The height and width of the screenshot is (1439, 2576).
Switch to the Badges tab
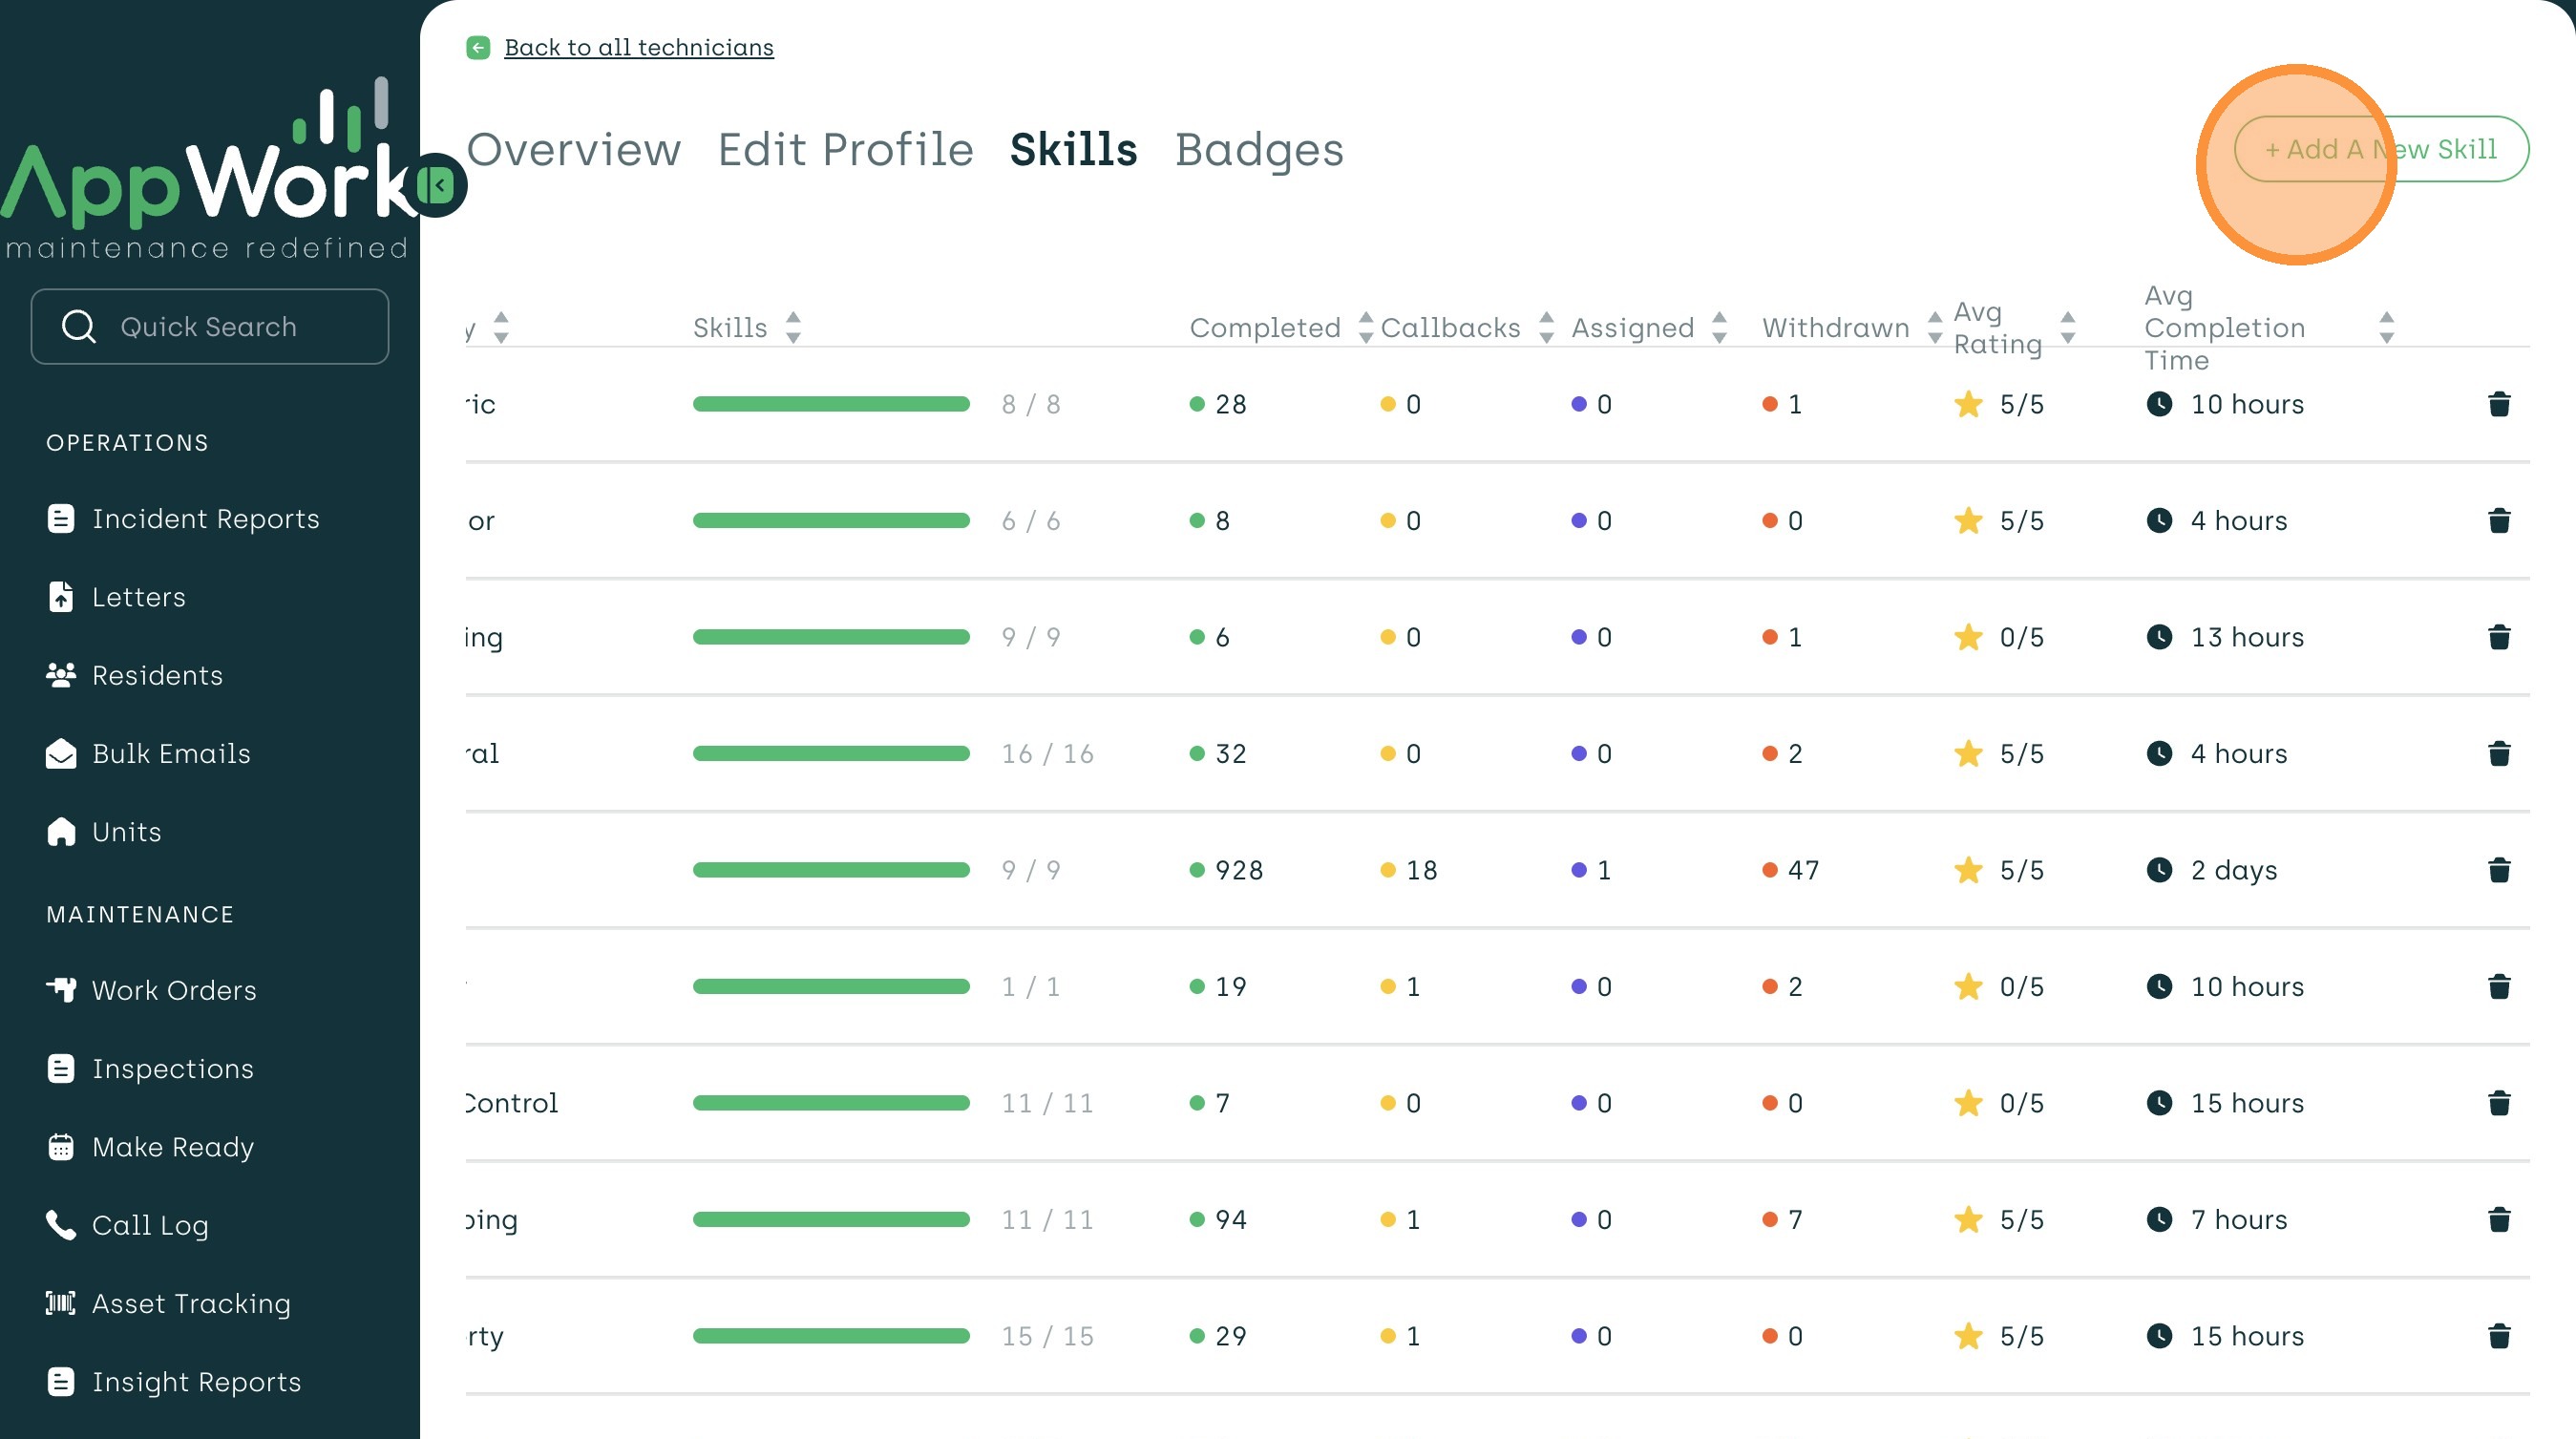point(1258,150)
